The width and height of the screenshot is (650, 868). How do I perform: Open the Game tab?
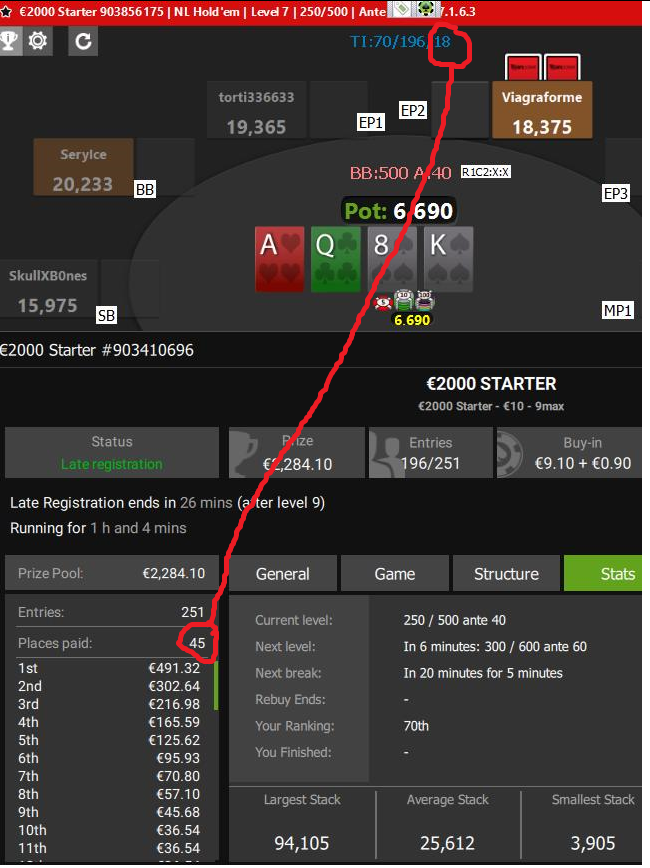394,574
